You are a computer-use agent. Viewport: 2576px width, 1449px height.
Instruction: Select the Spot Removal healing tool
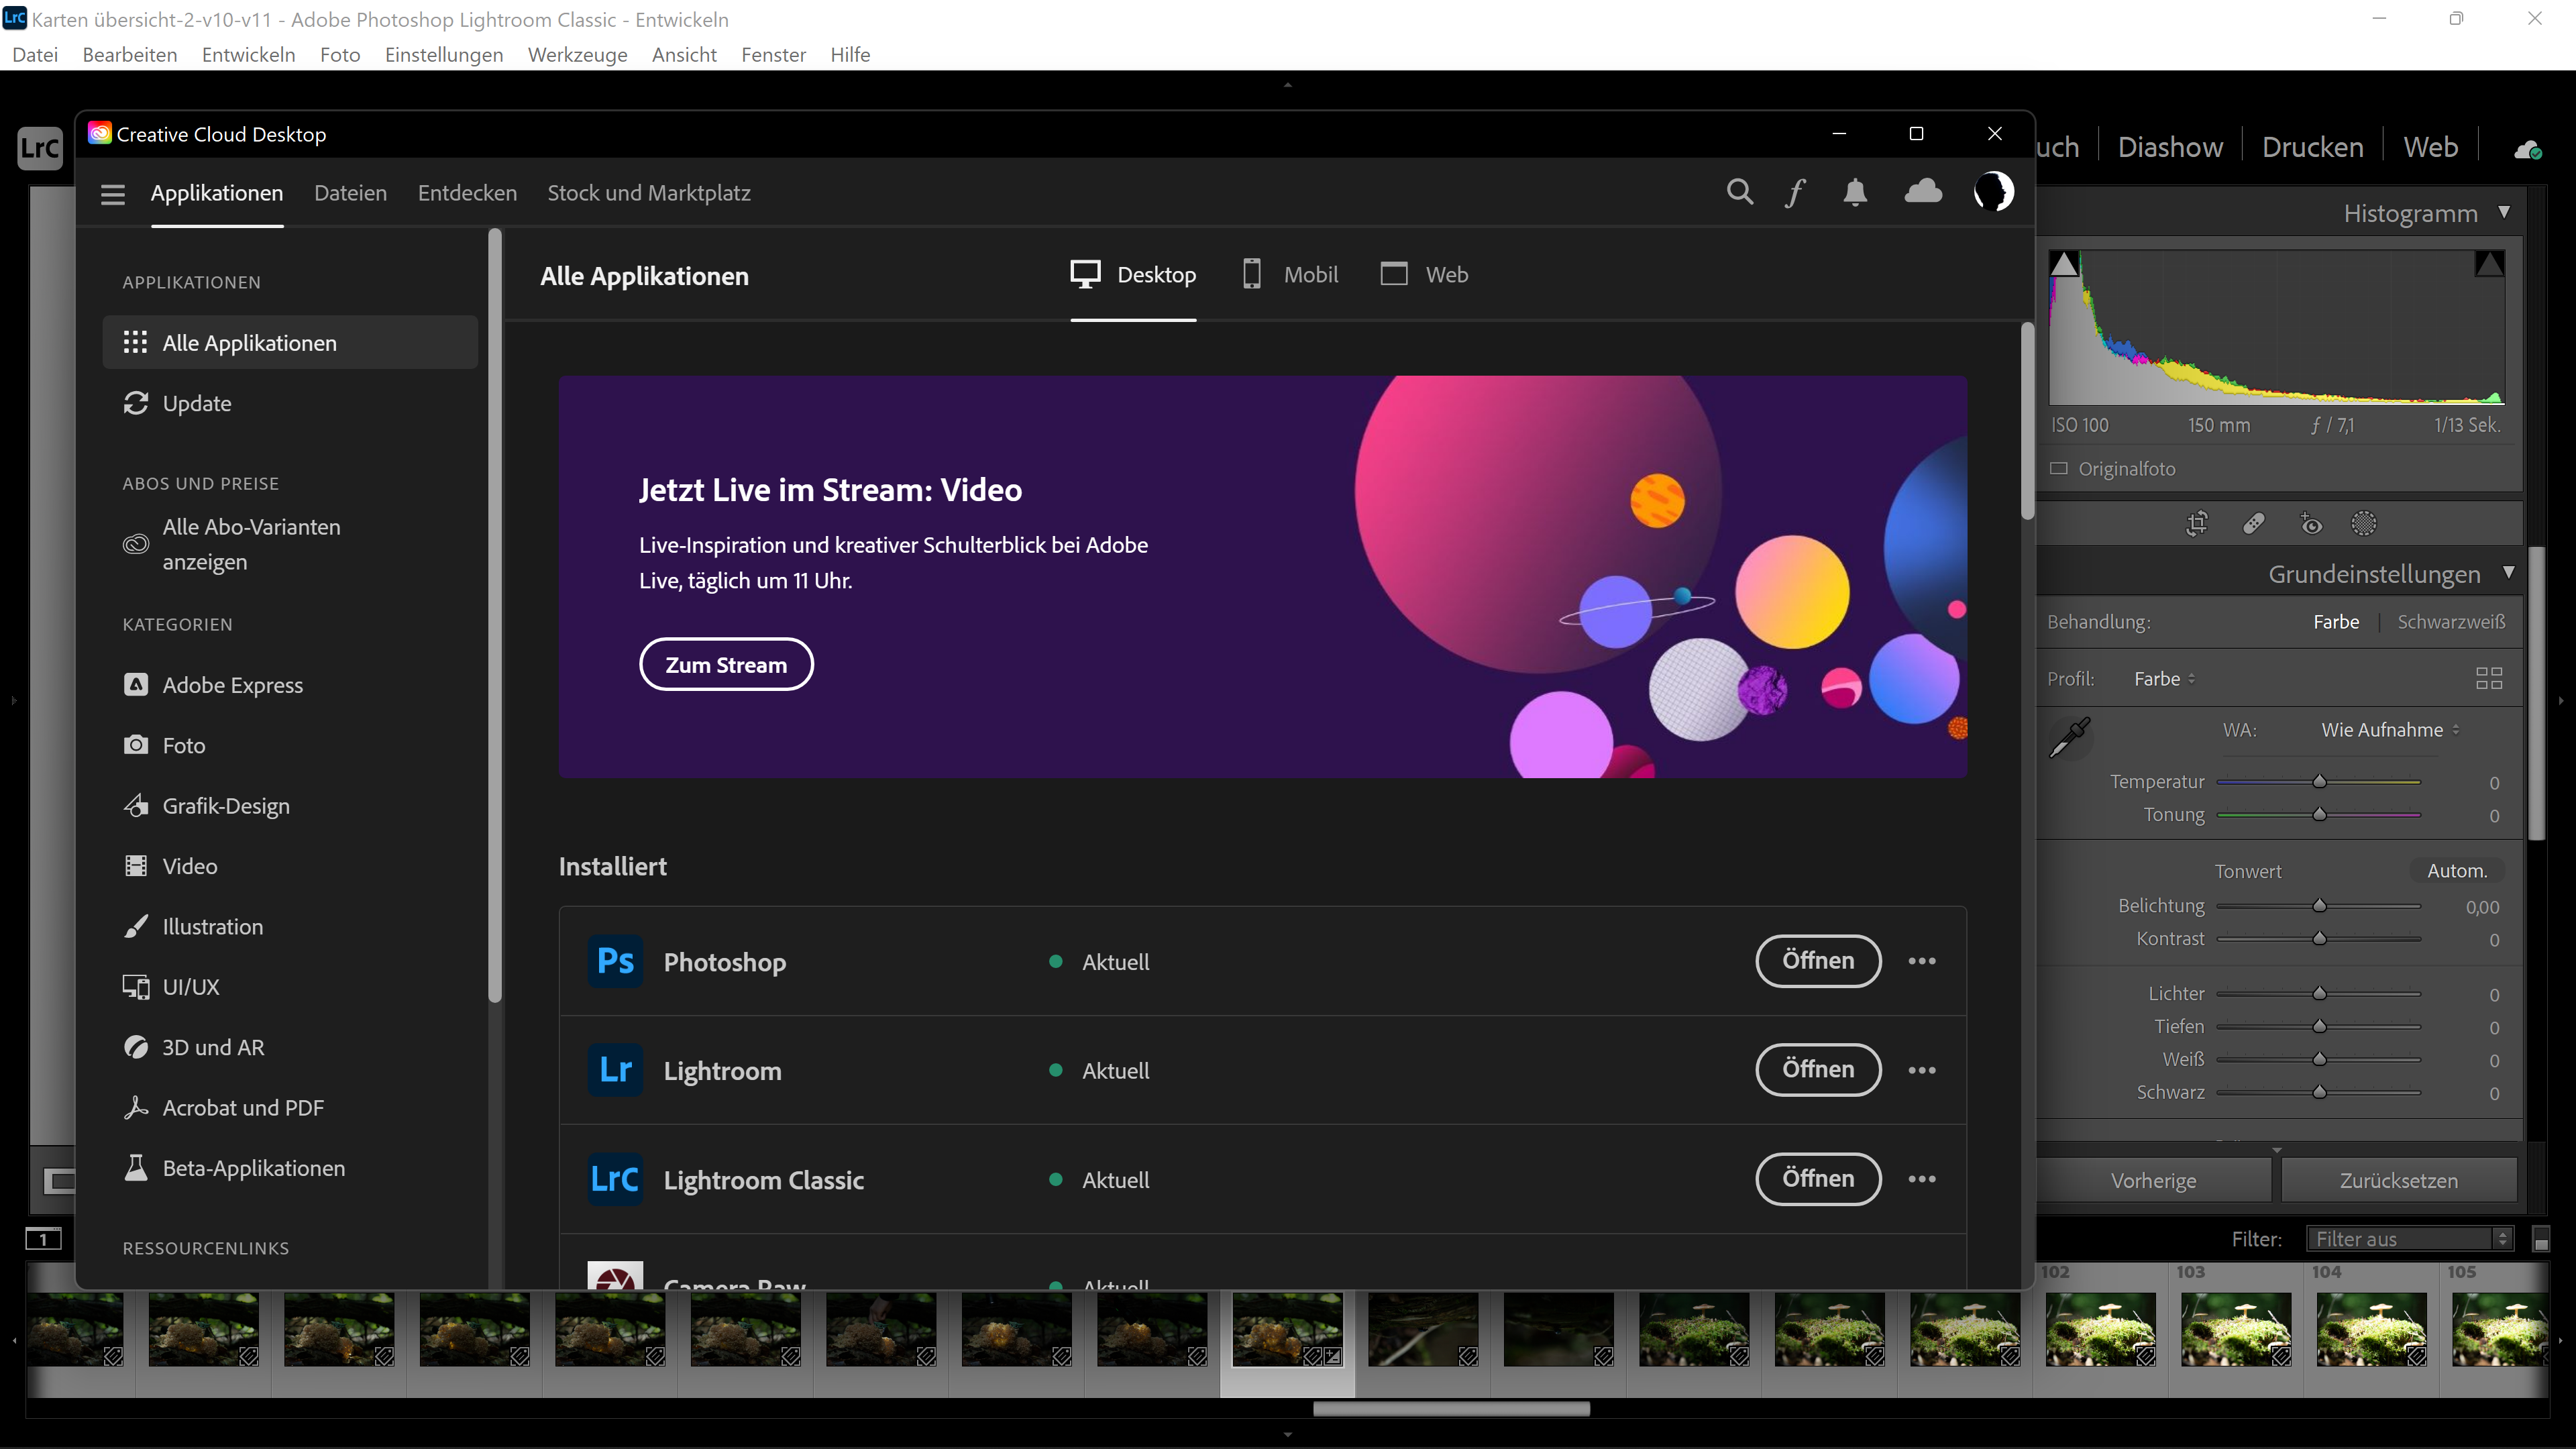2254,523
